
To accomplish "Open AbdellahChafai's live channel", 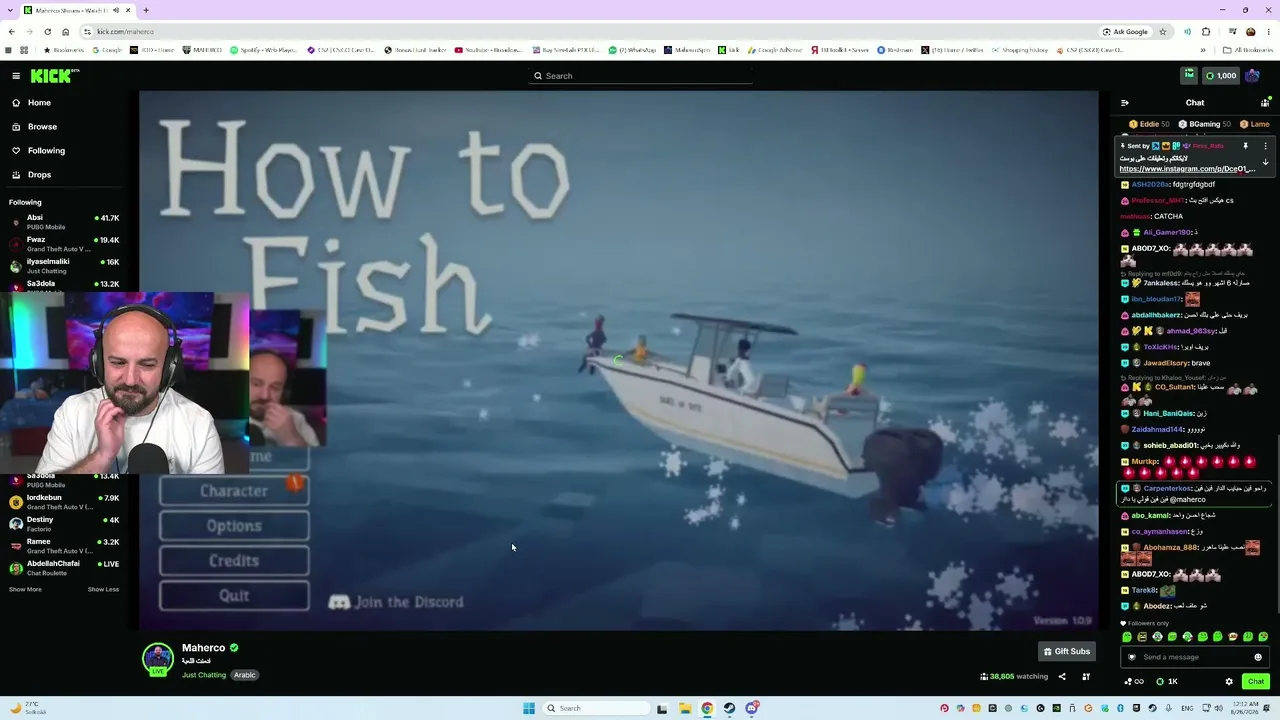I will [x=65, y=568].
